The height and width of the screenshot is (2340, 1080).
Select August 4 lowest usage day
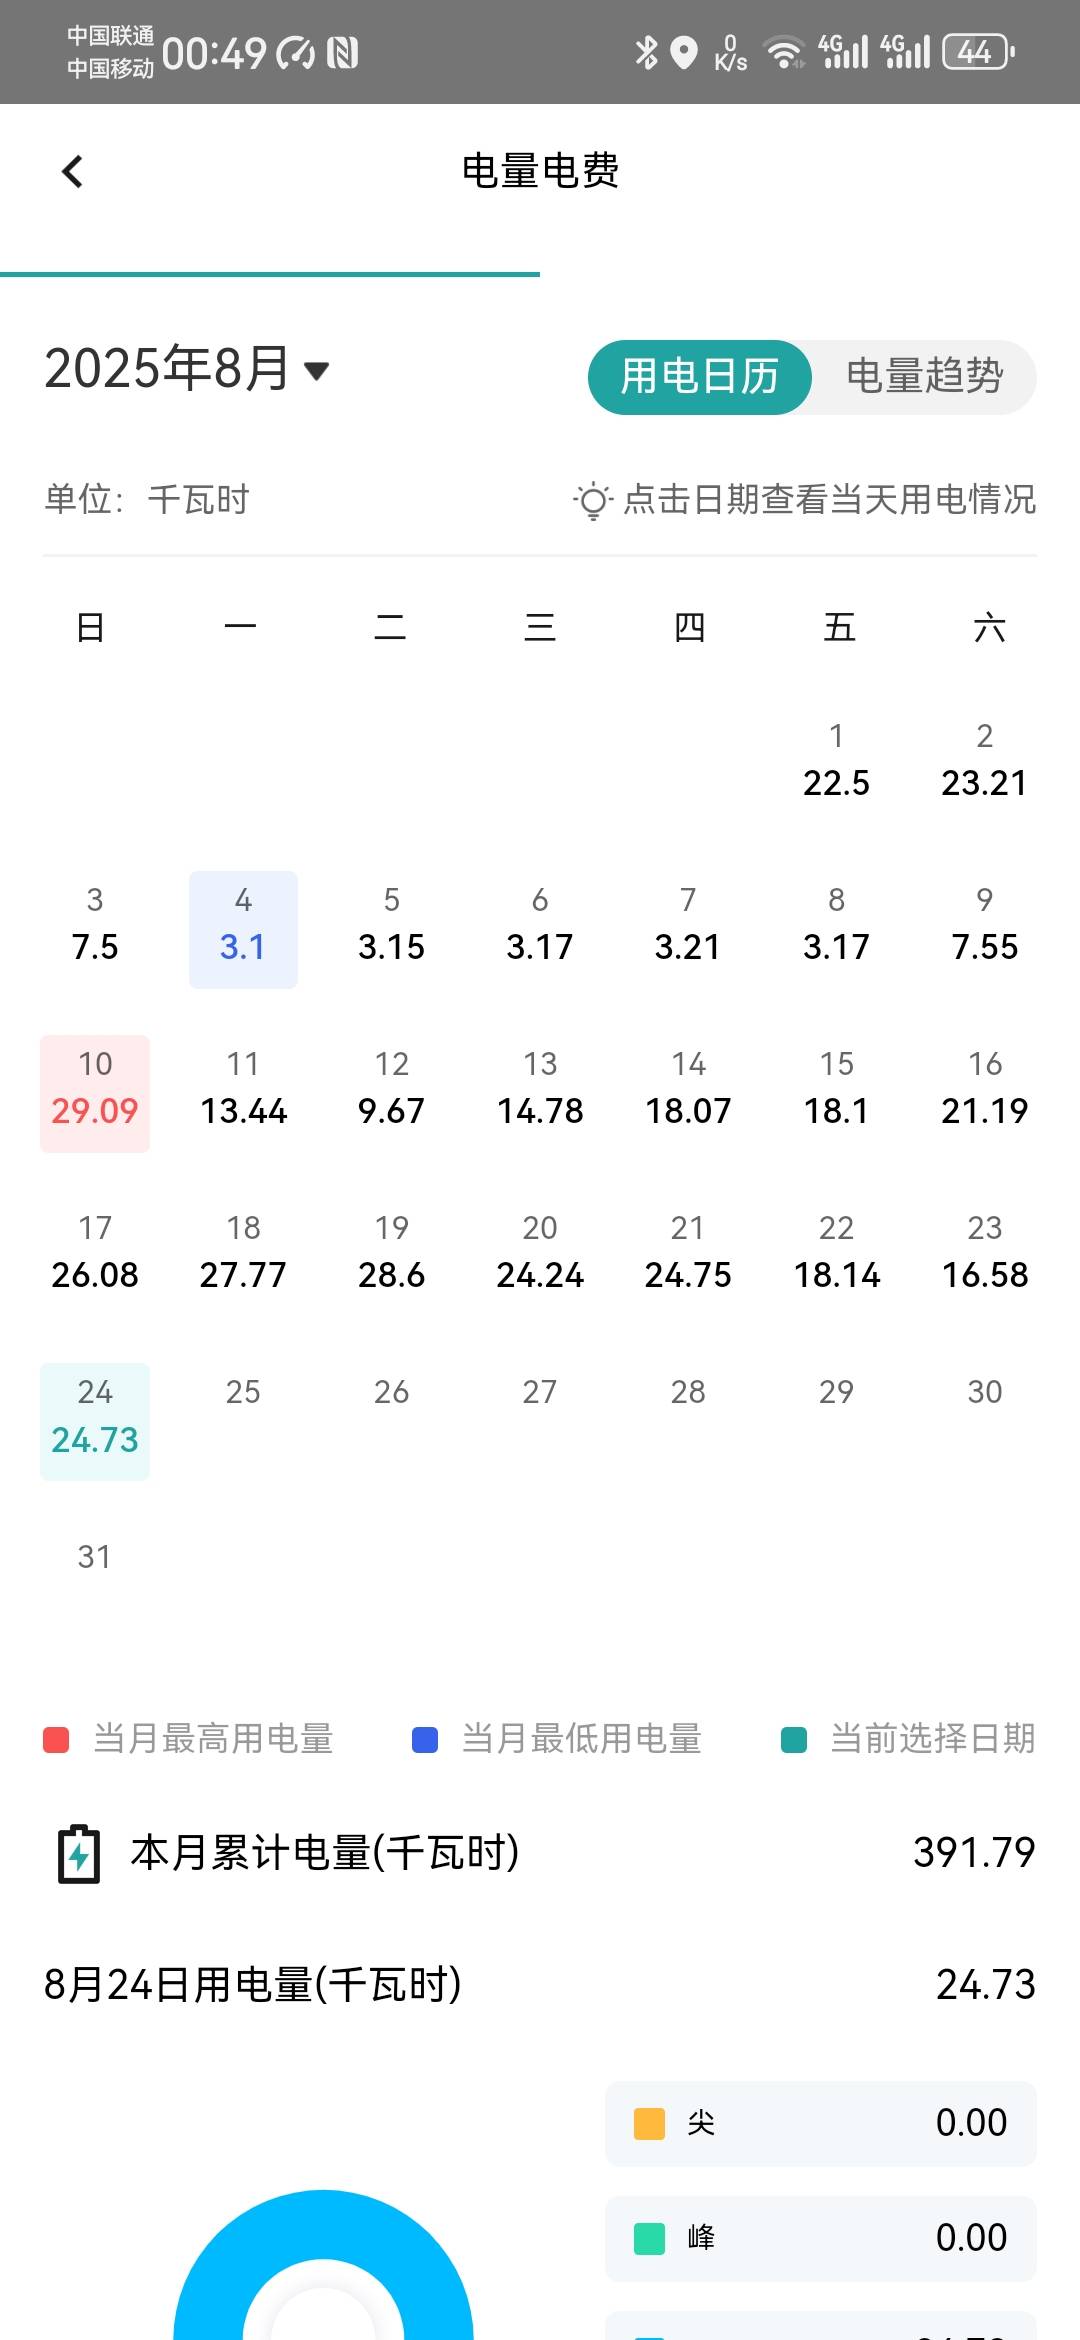click(x=243, y=929)
